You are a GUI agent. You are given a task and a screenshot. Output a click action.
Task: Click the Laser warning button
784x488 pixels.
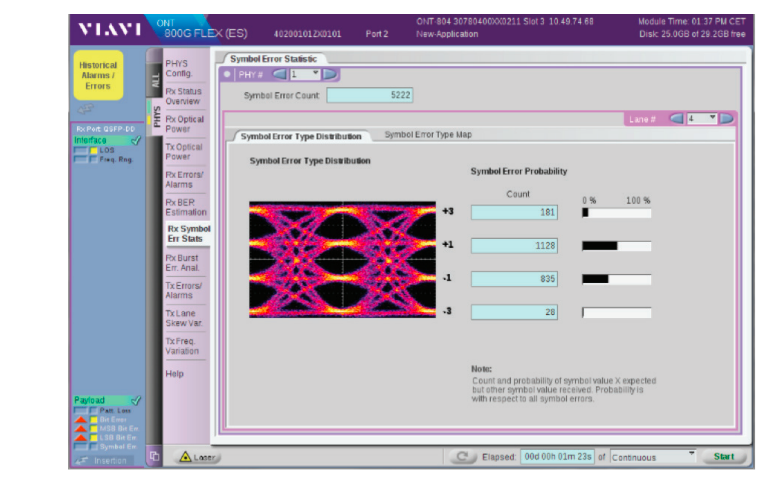pos(198,457)
